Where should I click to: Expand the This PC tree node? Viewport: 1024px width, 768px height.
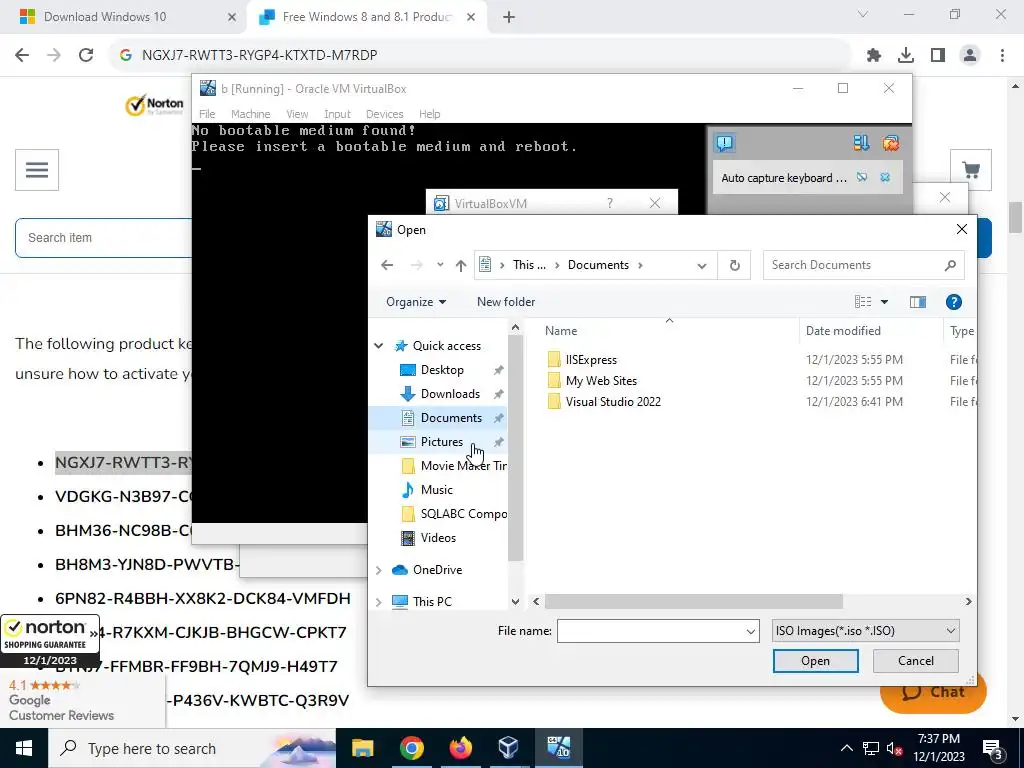[379, 601]
